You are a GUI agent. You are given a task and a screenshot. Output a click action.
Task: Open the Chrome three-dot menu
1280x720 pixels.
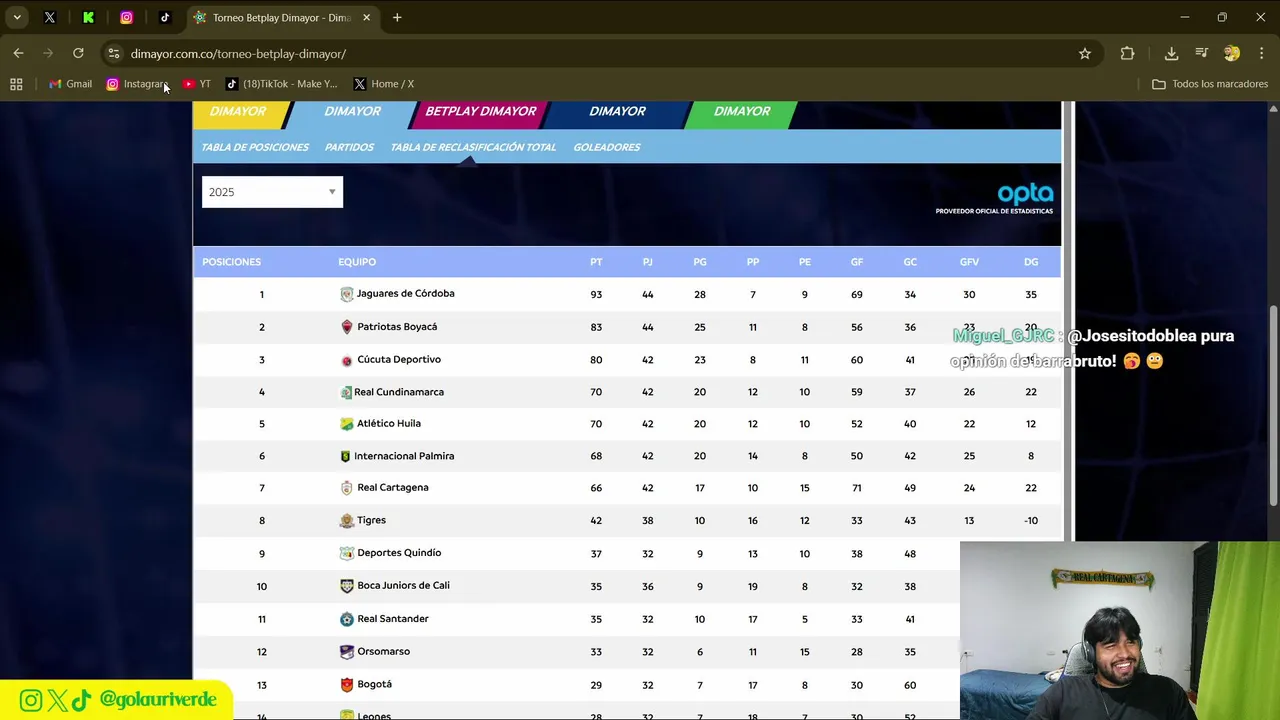(1262, 53)
